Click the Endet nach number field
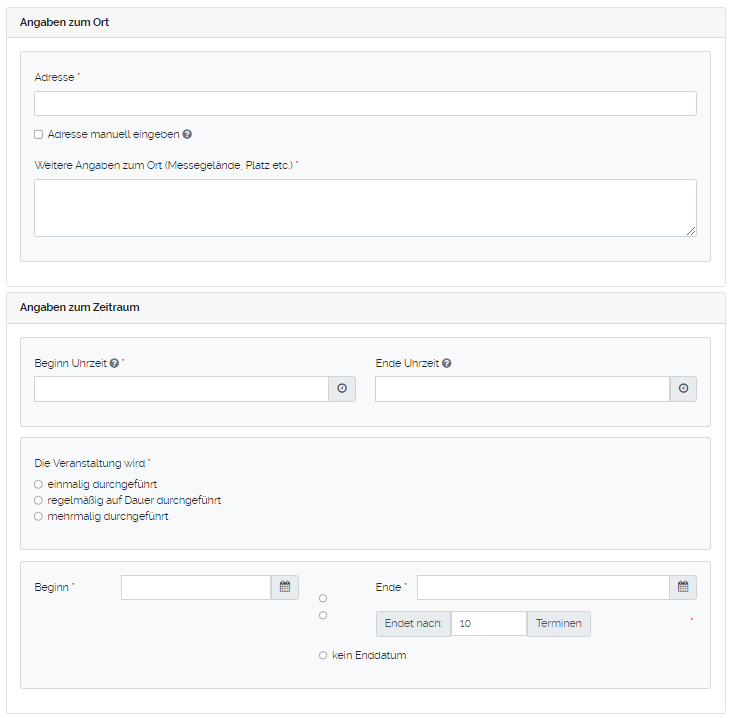The image size is (732, 718). pyautogui.click(x=488, y=624)
